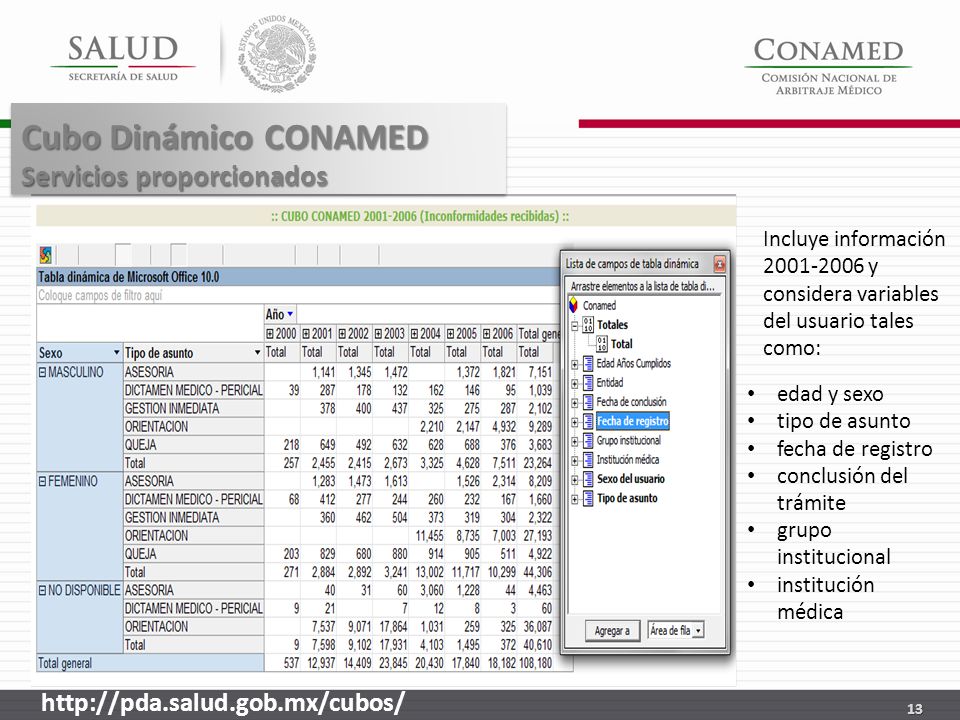Collapse the MASCULINO row group
This screenshot has width=960, height=720.
pyautogui.click(x=42, y=372)
